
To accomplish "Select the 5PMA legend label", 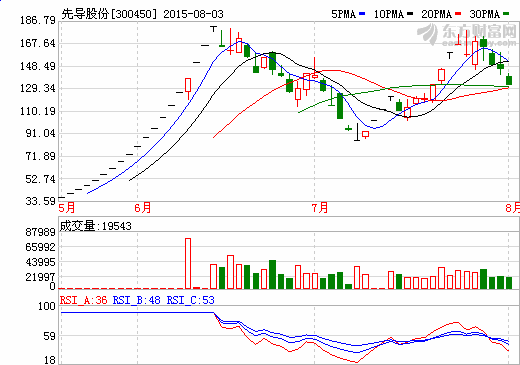I will (344, 14).
